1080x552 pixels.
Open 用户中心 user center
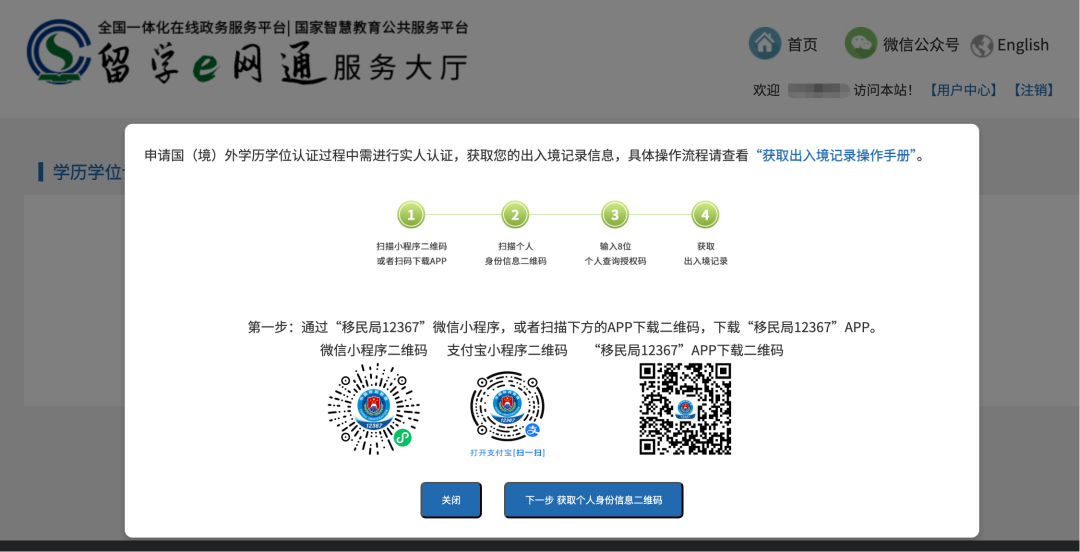pyautogui.click(x=962, y=90)
